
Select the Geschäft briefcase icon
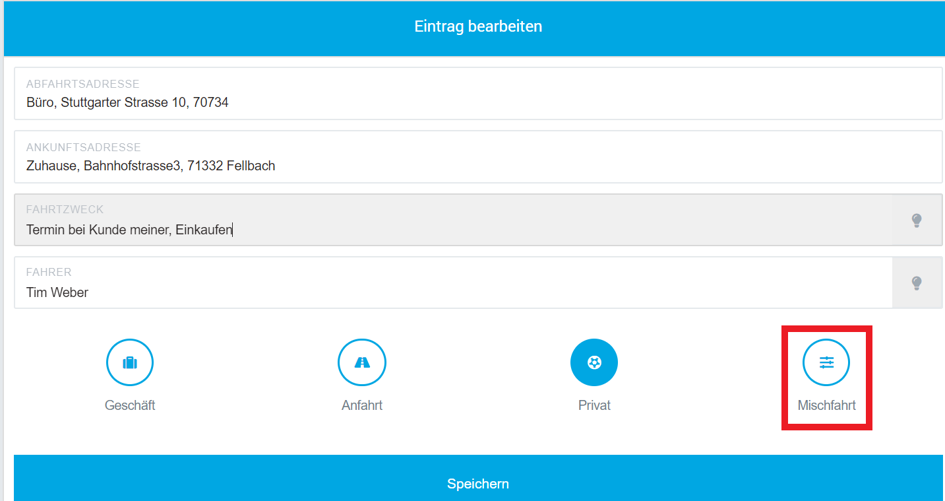pyautogui.click(x=130, y=362)
